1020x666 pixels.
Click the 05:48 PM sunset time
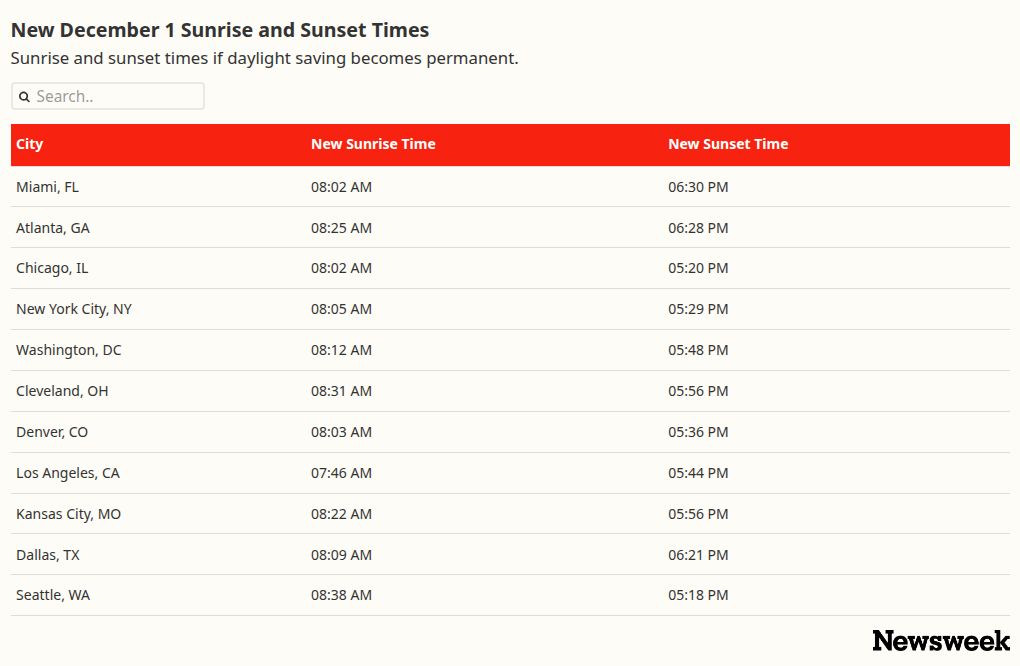point(698,351)
